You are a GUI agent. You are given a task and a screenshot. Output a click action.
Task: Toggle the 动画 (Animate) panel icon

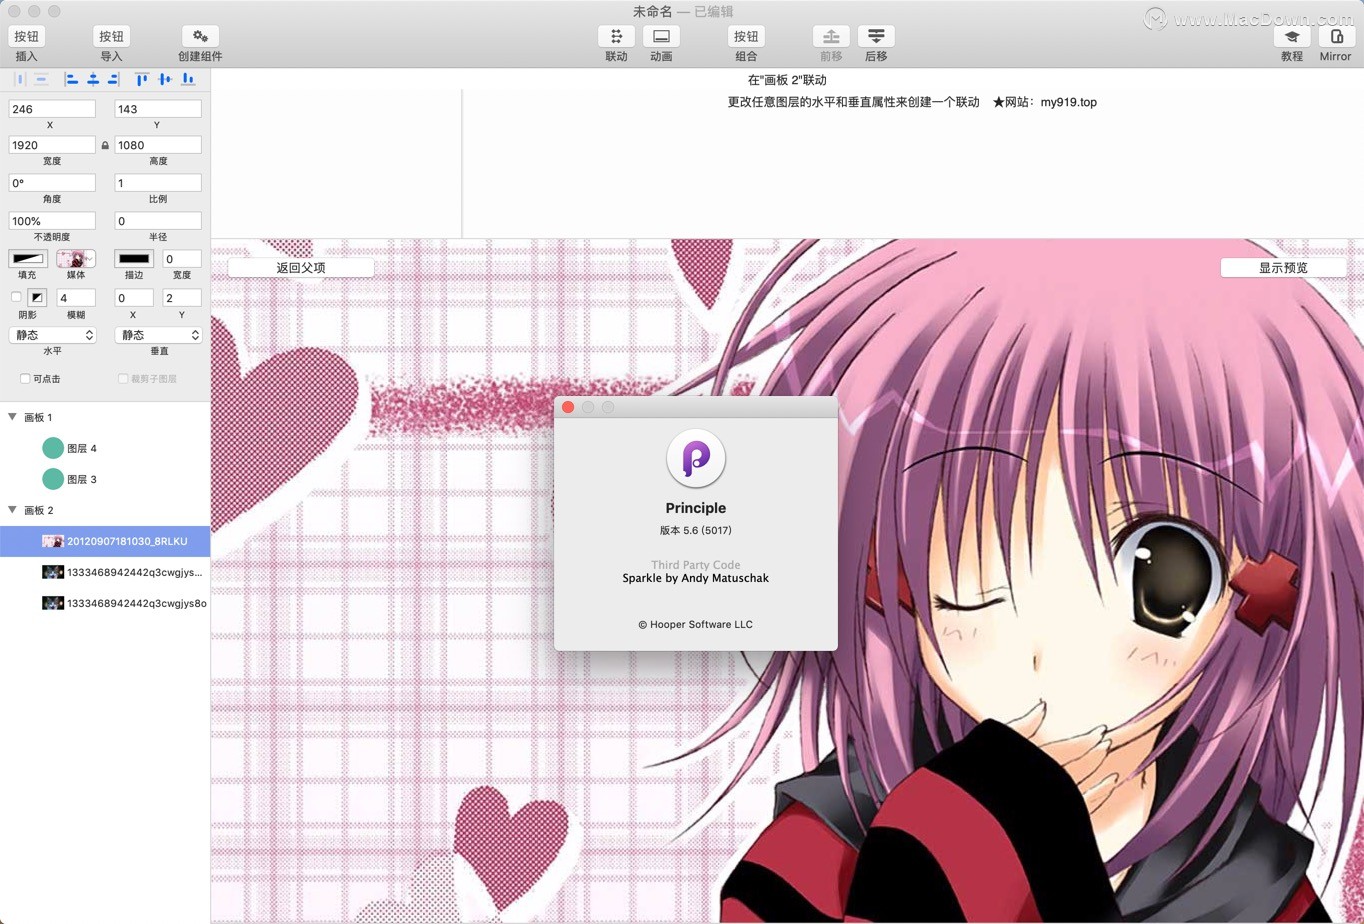point(661,36)
